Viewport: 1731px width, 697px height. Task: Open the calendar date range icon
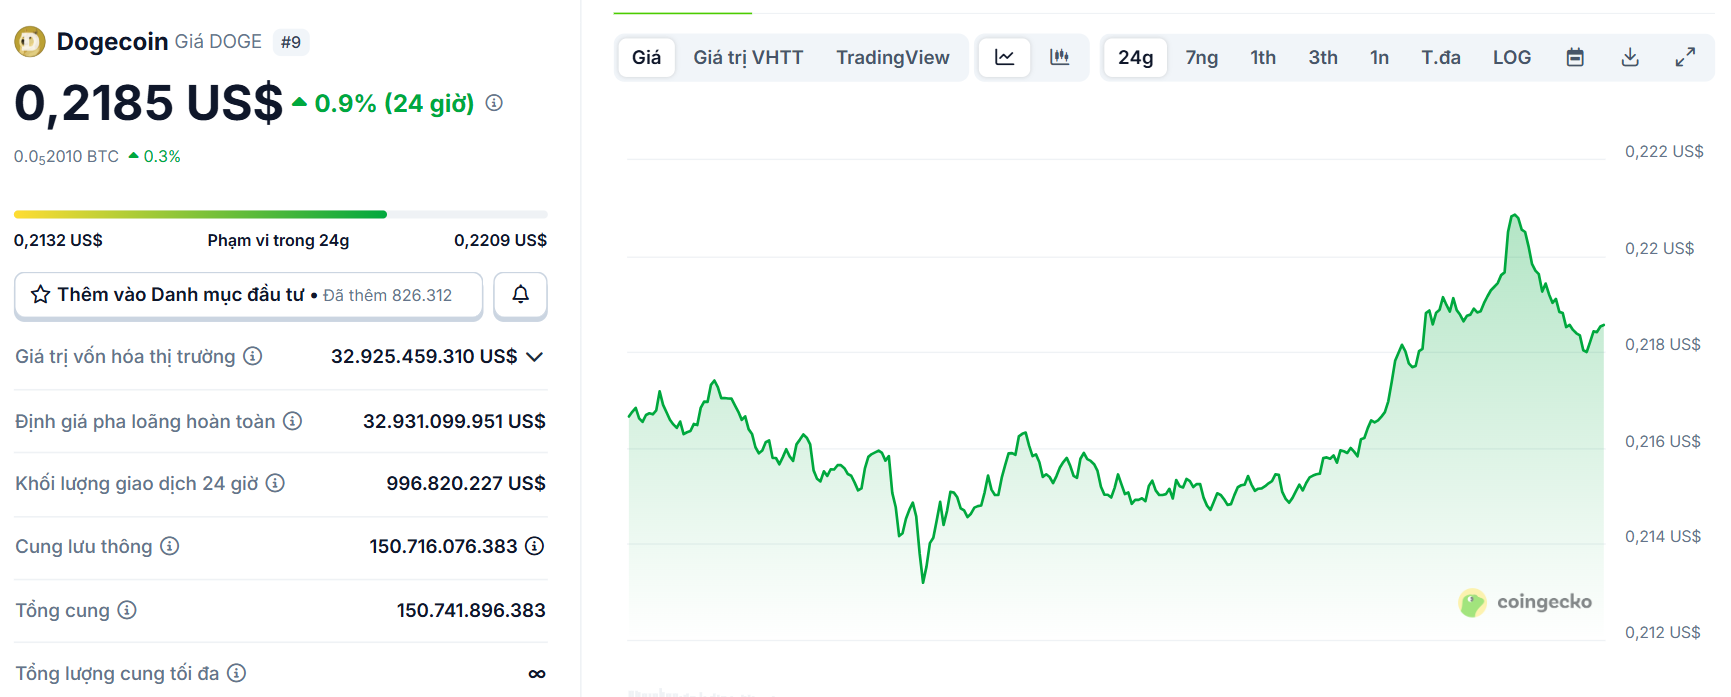click(1575, 57)
